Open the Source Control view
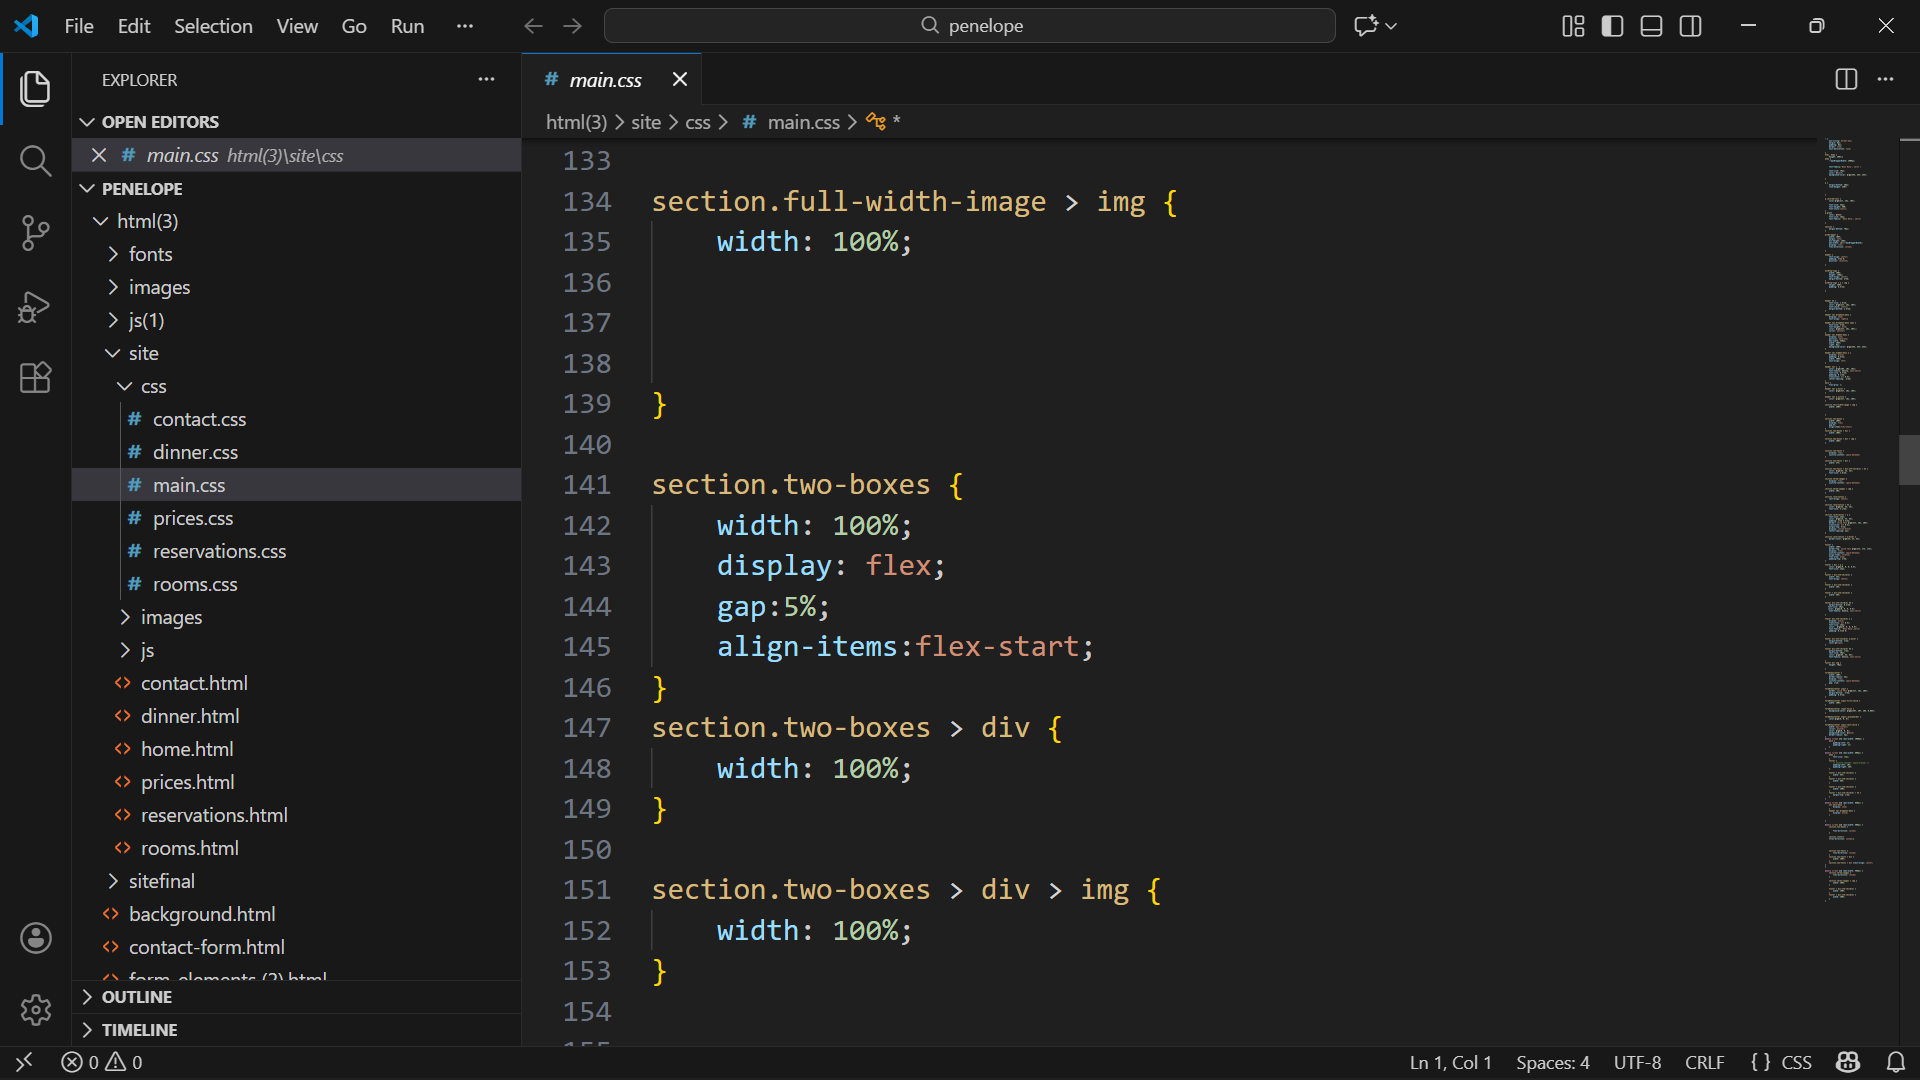The width and height of the screenshot is (1920, 1080). 35,233
